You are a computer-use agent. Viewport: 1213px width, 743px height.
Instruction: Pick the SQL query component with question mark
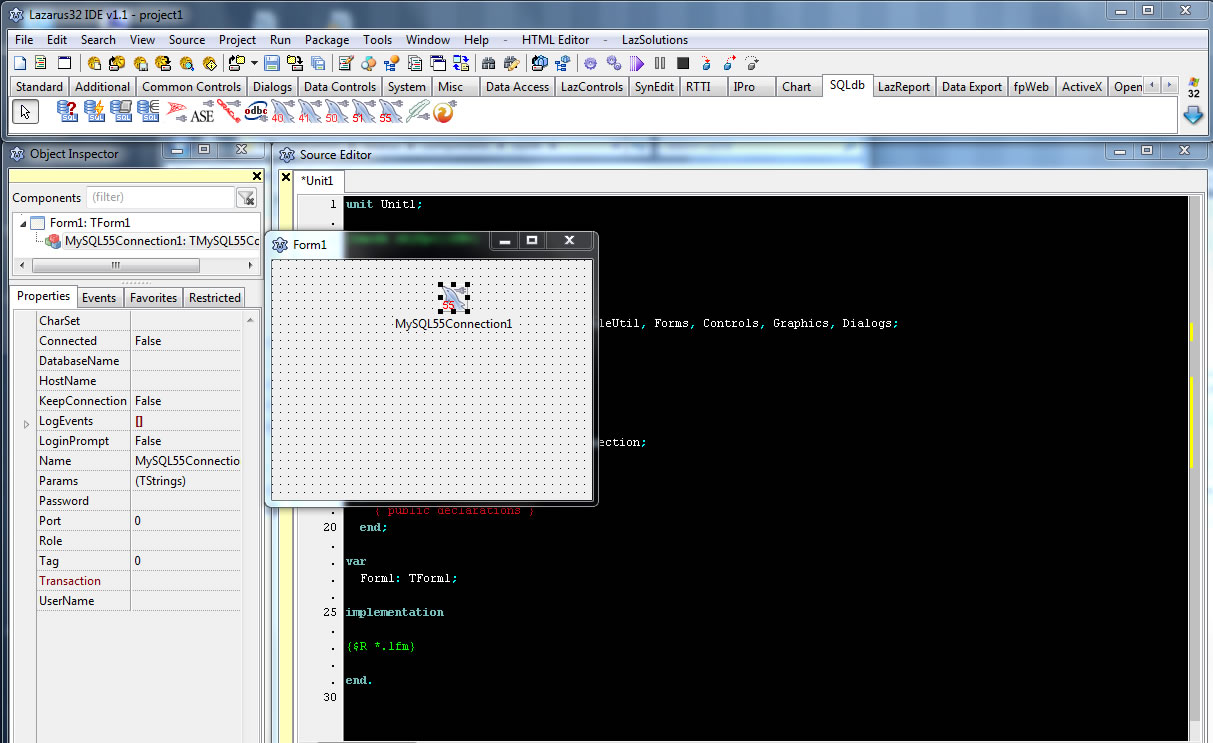[68, 112]
